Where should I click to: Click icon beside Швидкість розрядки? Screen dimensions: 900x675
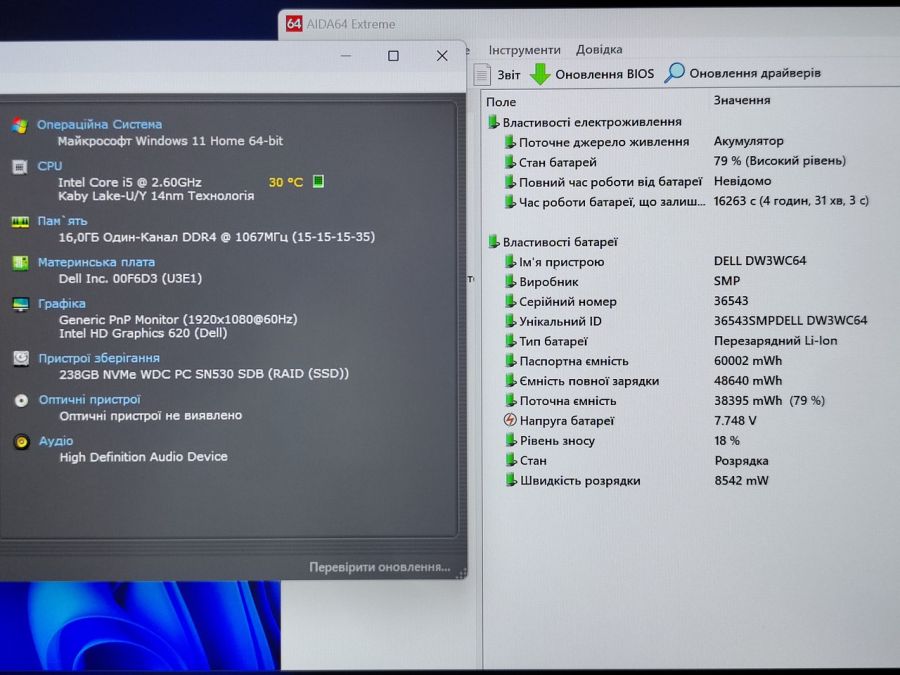click(x=510, y=480)
